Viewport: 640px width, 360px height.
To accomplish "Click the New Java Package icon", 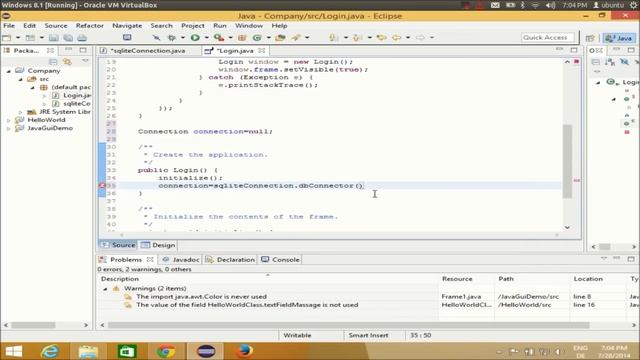I will pos(242,38).
